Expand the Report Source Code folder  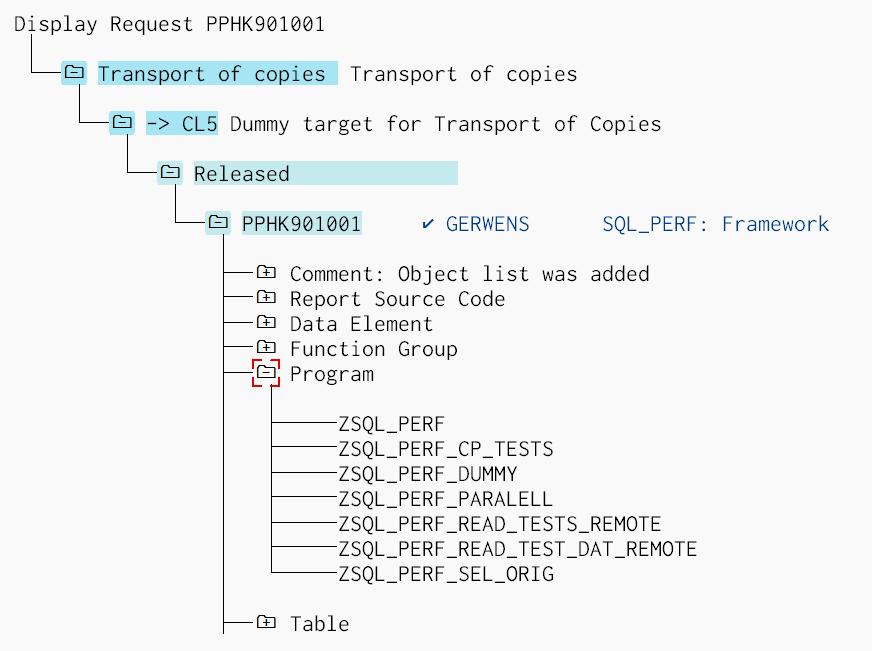pyautogui.click(x=266, y=297)
